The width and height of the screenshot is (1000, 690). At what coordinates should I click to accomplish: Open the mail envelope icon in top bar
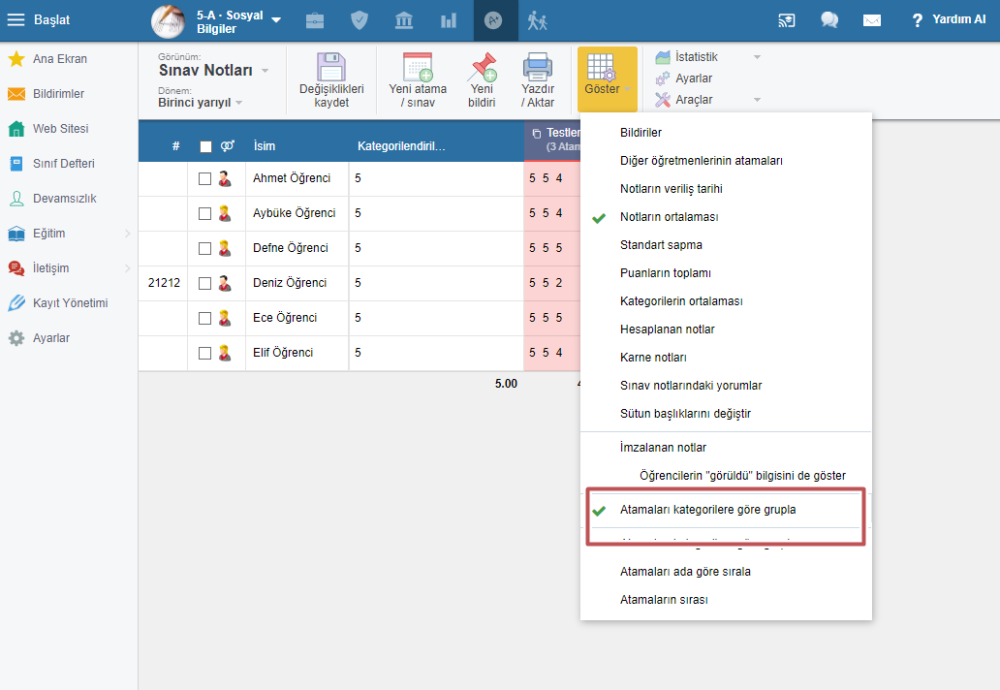[x=872, y=20]
